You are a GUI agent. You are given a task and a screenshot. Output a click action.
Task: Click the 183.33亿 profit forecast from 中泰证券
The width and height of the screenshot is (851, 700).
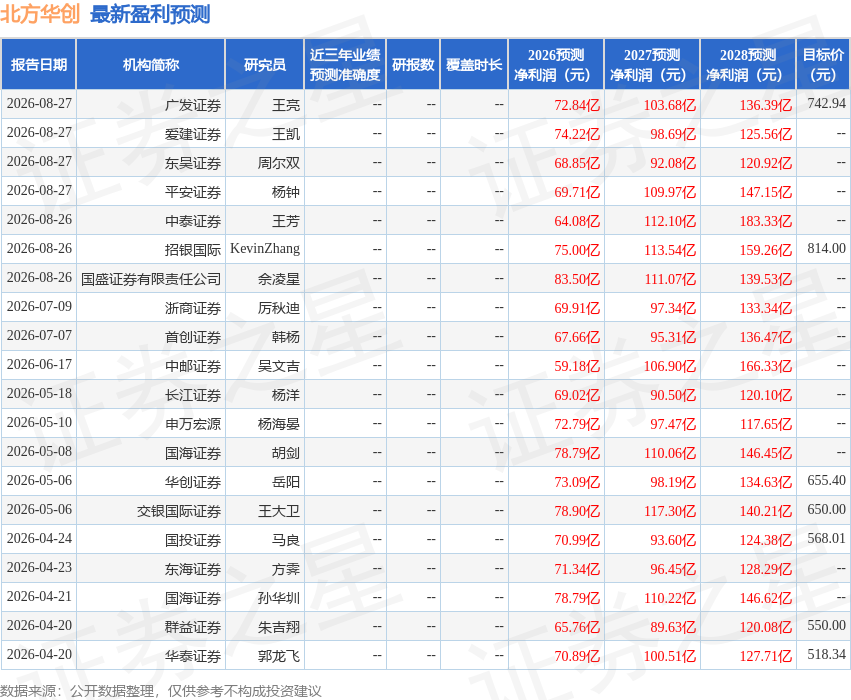[x=765, y=221]
